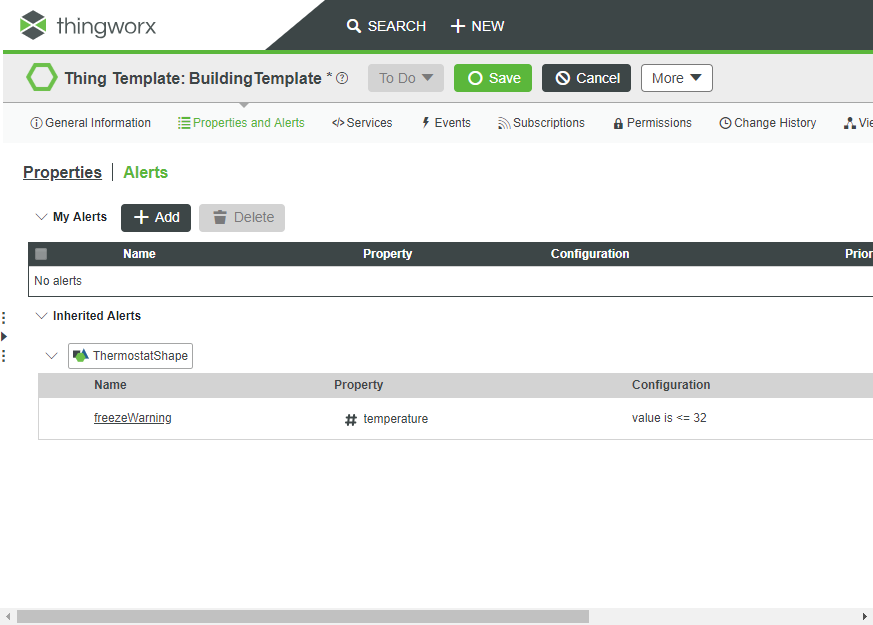Sort alerts by Name column header

pos(139,254)
